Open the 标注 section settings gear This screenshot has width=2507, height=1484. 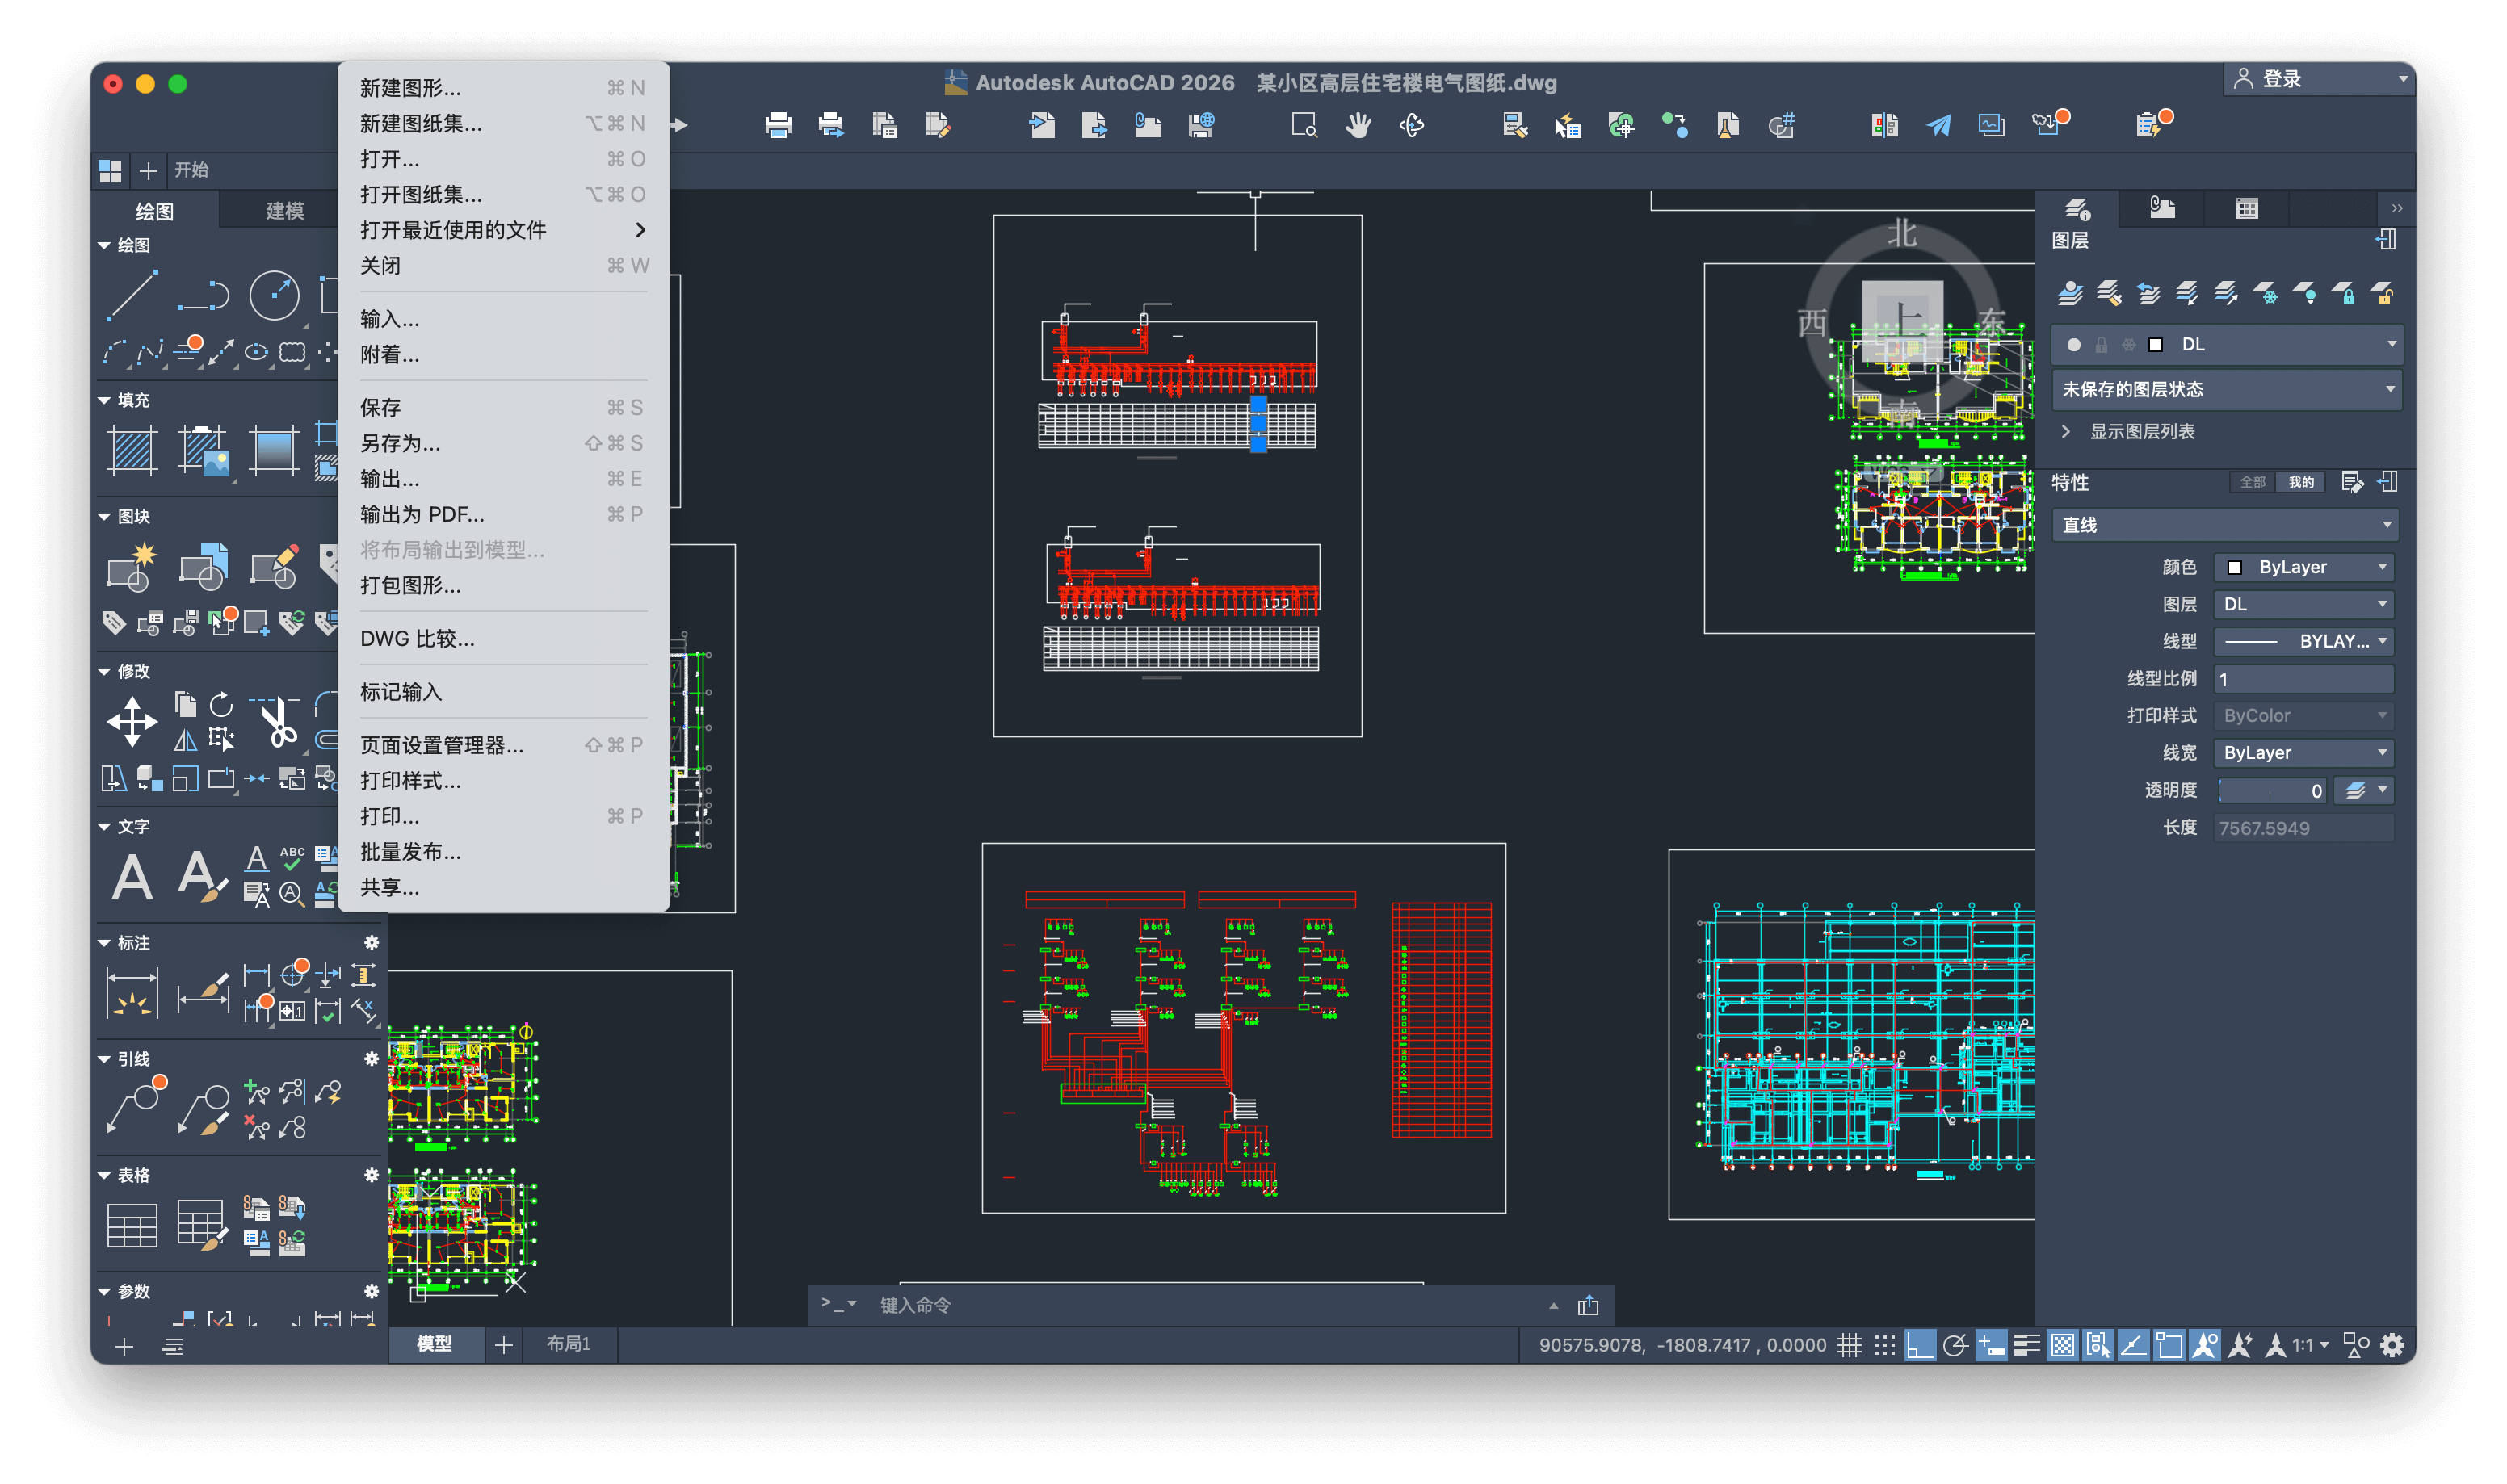point(371,943)
